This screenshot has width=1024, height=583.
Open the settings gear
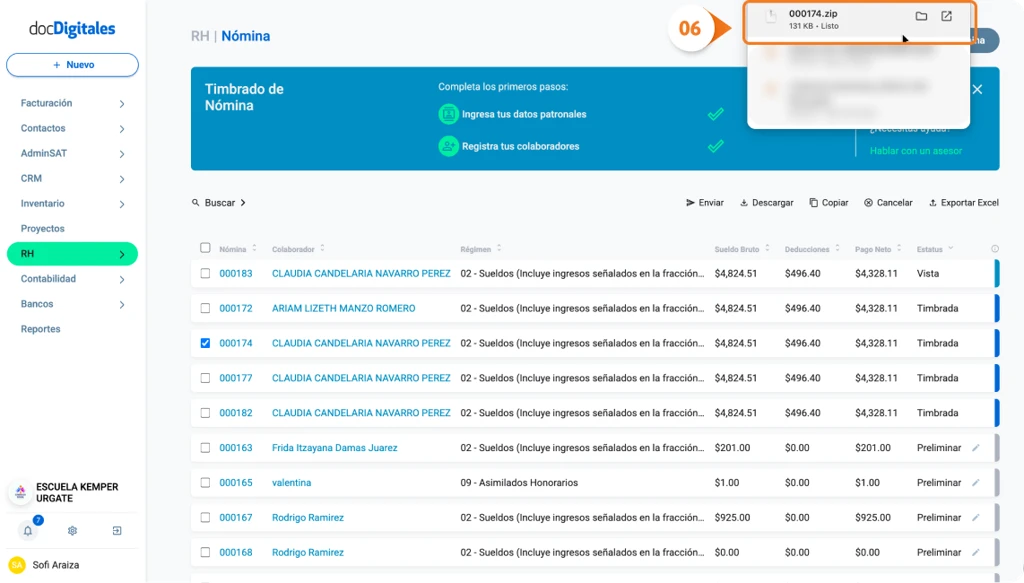click(x=72, y=531)
